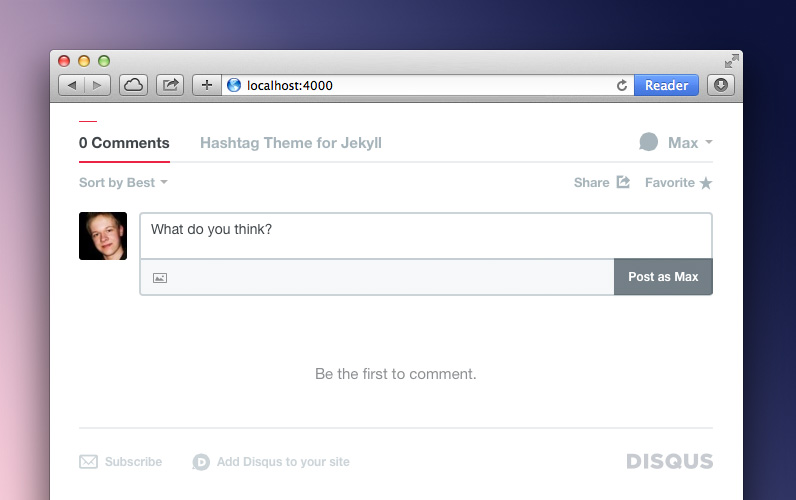The width and height of the screenshot is (796, 500).
Task: Expand the Sort by Best dropdown
Action: [123, 183]
